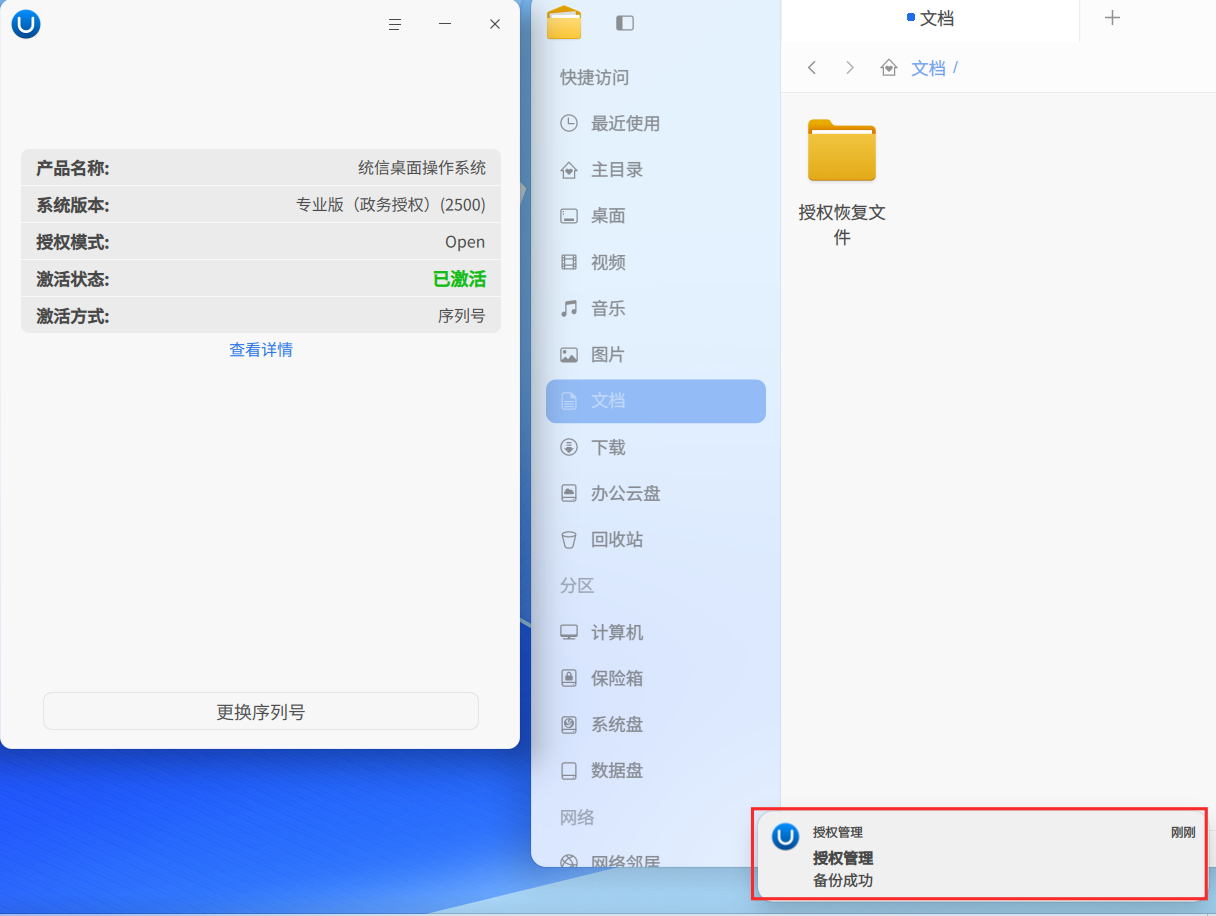Open 保险箱 in sidebar
The height and width of the screenshot is (916, 1216).
(x=656, y=678)
